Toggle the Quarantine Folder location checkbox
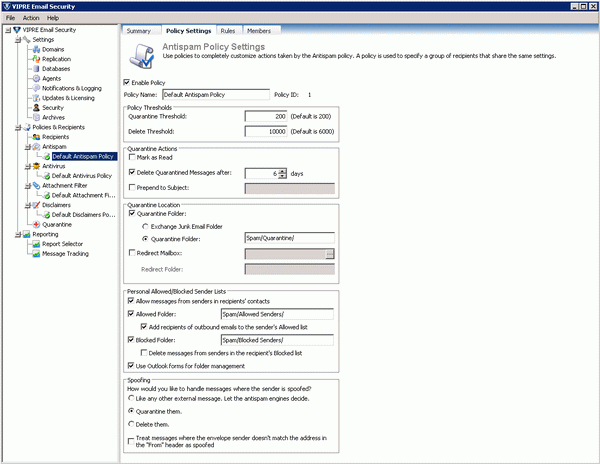This screenshot has width=600, height=464. pos(132,213)
